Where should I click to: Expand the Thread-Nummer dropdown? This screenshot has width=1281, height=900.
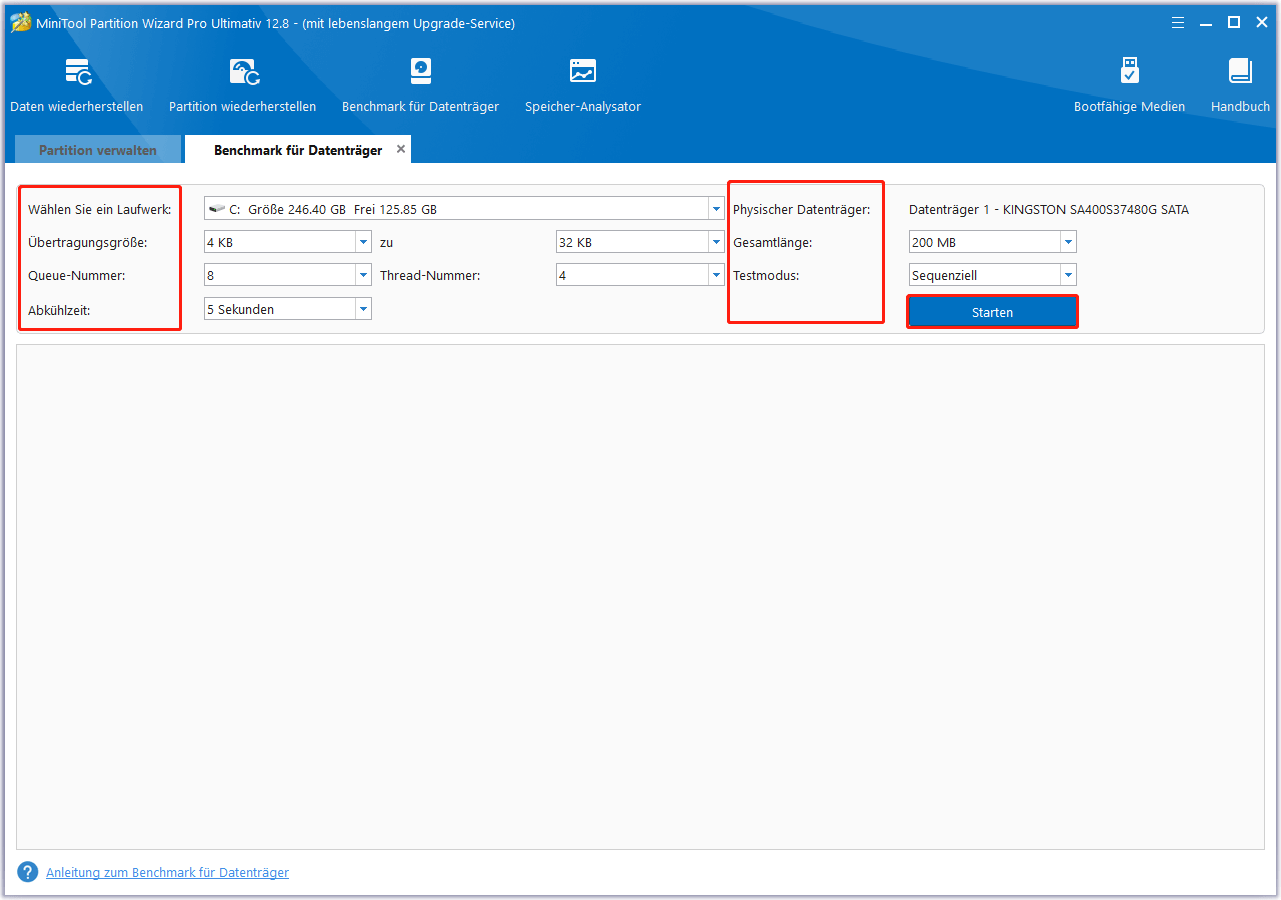point(716,276)
